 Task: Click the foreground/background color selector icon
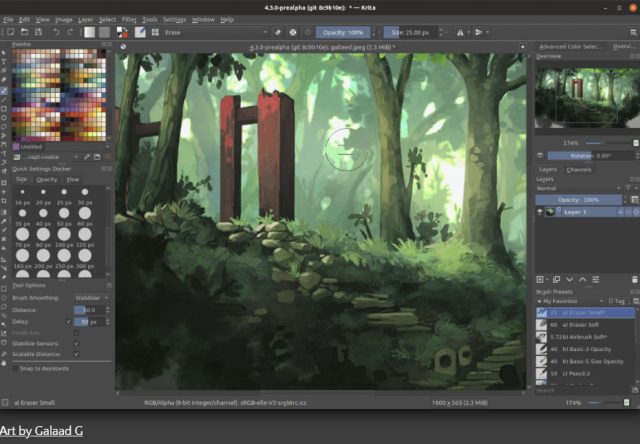pos(122,32)
